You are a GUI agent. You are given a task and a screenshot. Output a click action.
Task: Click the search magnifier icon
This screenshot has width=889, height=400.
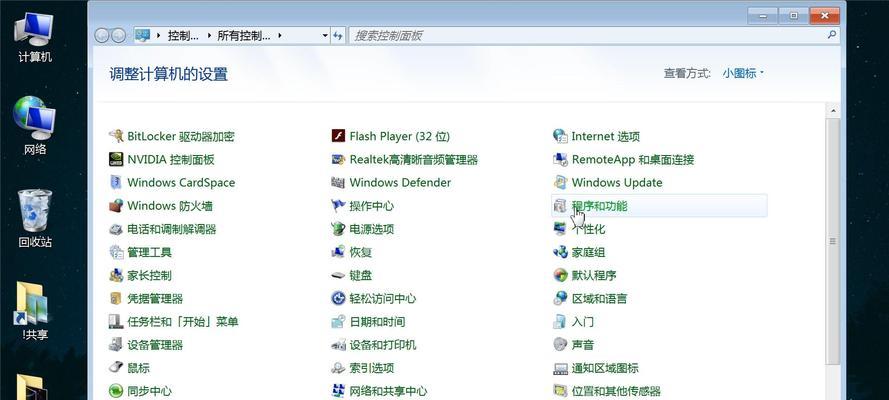(832, 35)
